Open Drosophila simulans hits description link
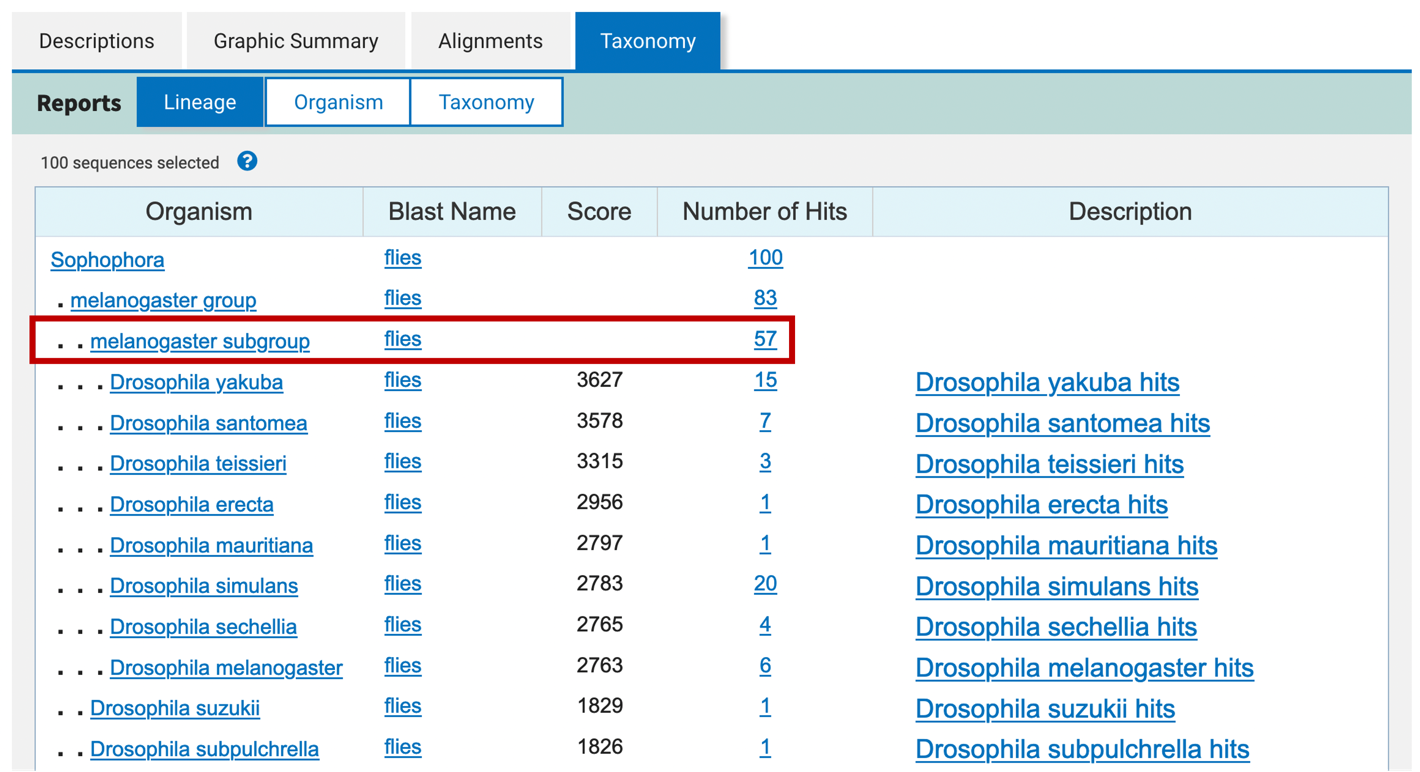This screenshot has width=1420, height=772. coord(1057,587)
